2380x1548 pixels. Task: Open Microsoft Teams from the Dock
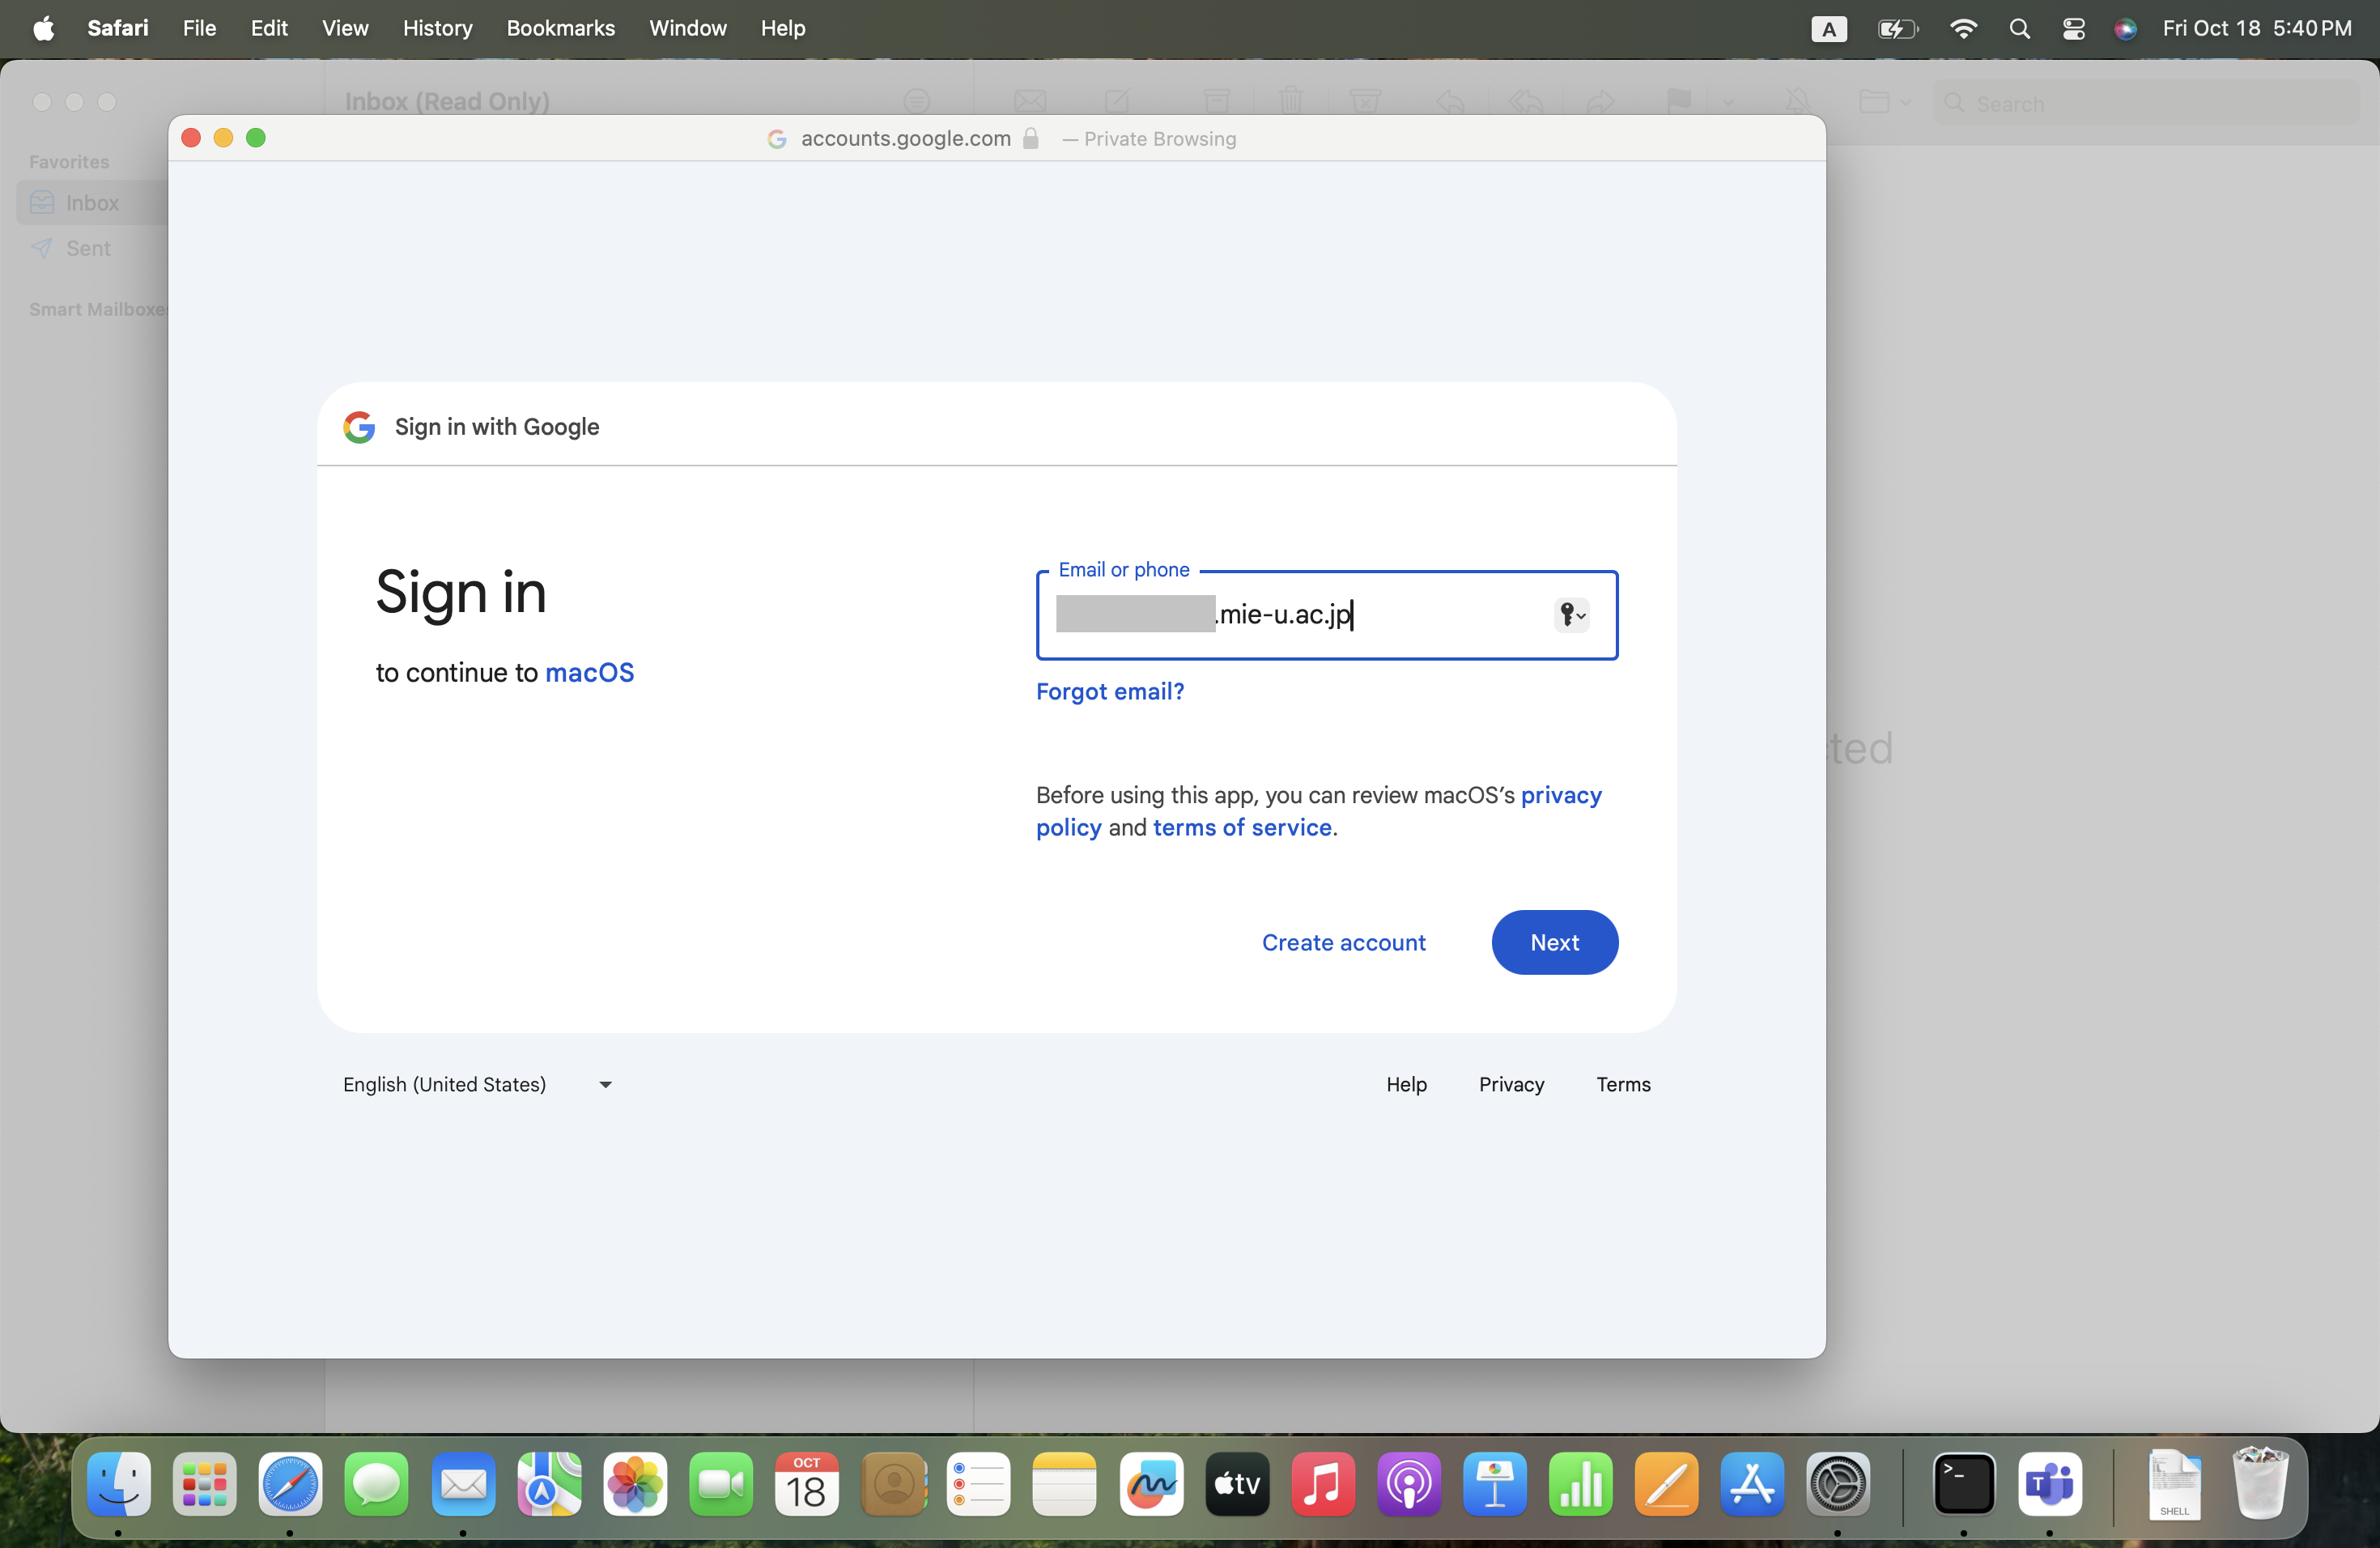2050,1483
